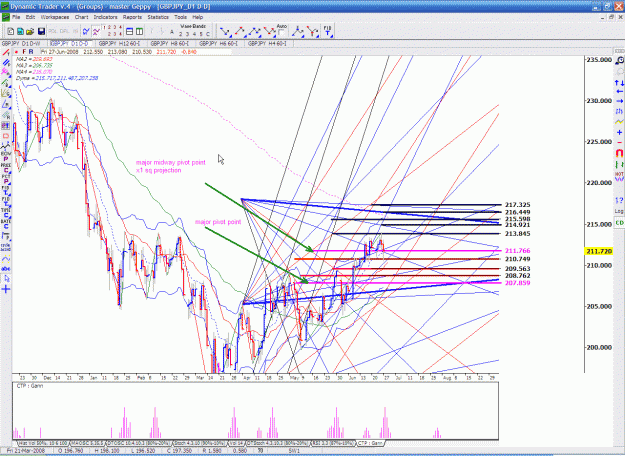Toggle Vase Band 2
625x456 pixels.
(181, 34)
